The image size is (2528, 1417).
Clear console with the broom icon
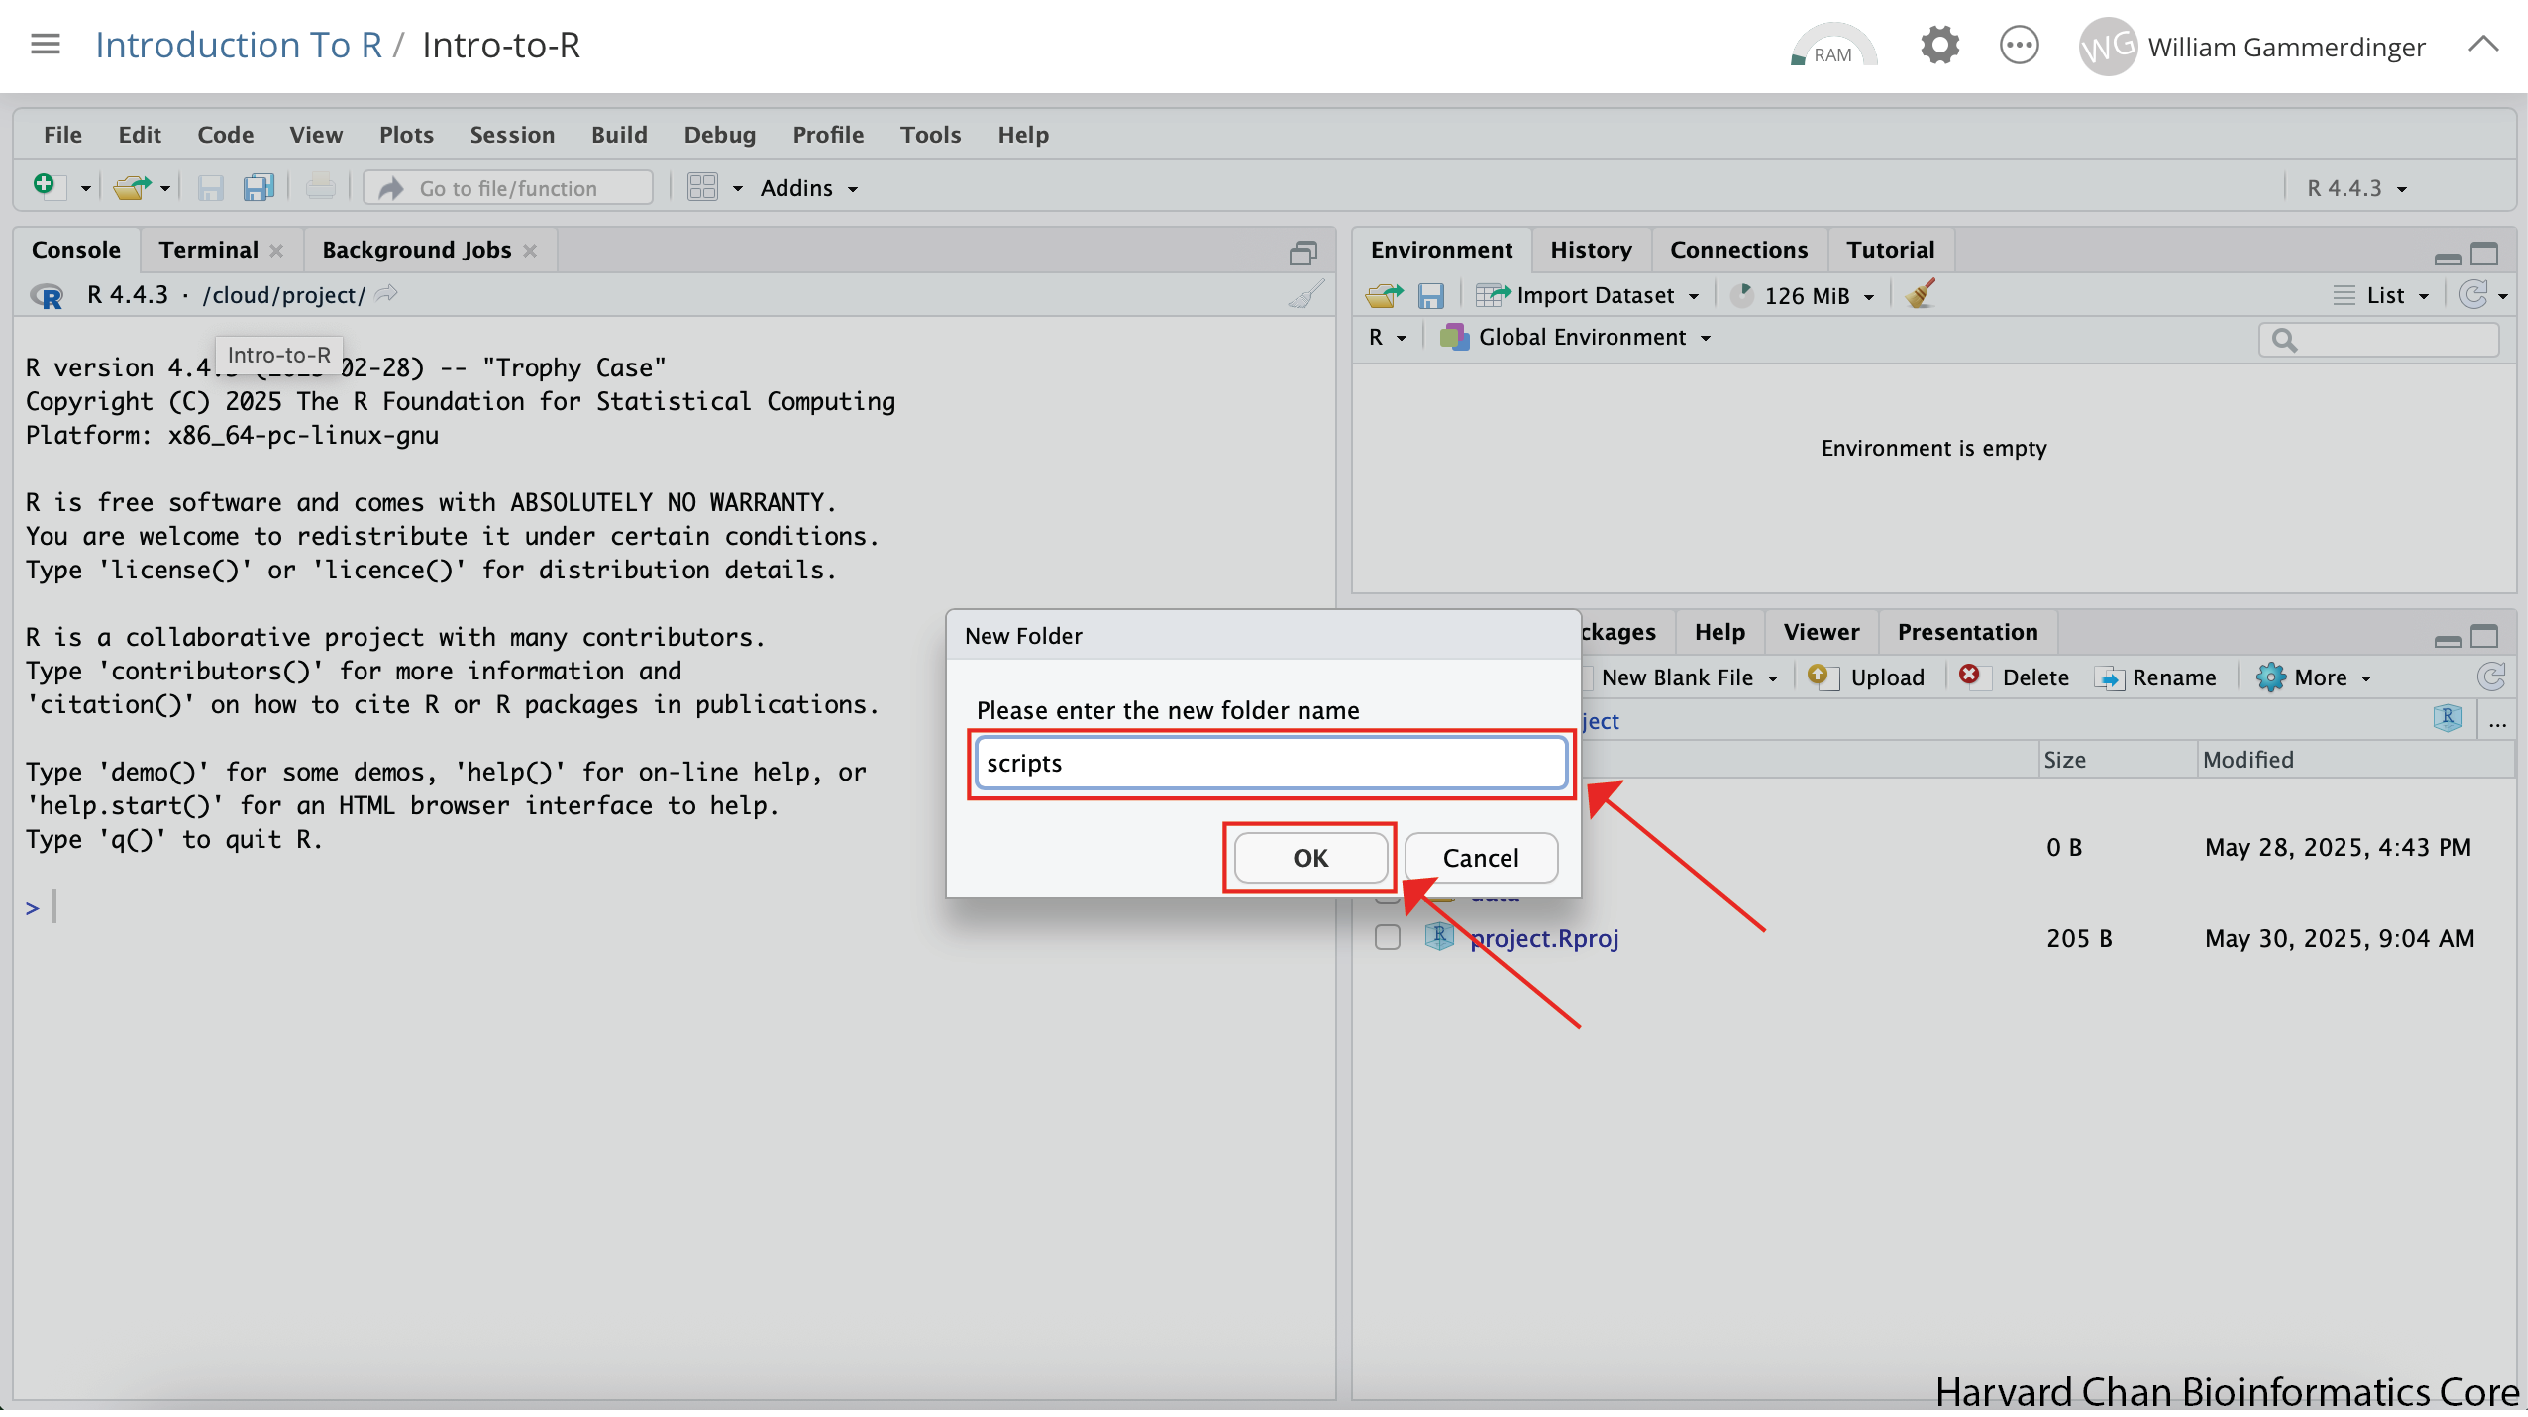(x=1306, y=294)
